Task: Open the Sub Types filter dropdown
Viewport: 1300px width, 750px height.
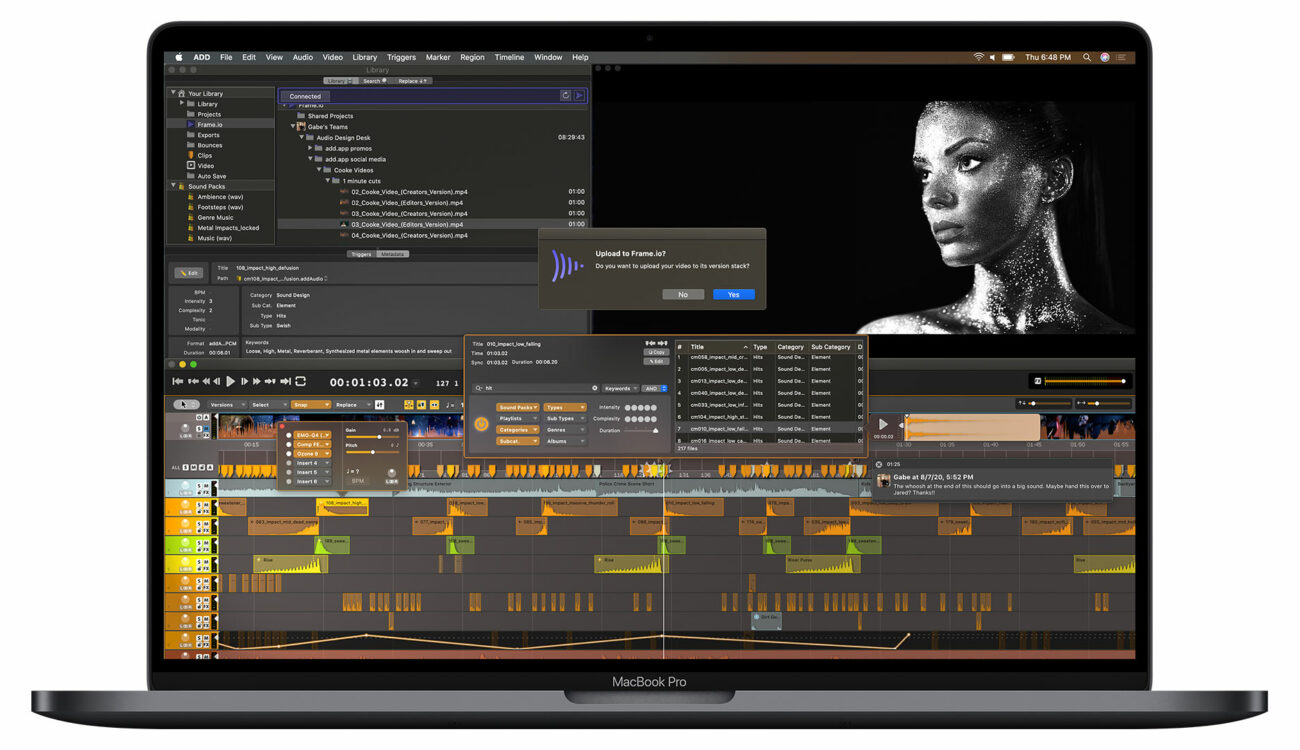Action: coord(565,418)
